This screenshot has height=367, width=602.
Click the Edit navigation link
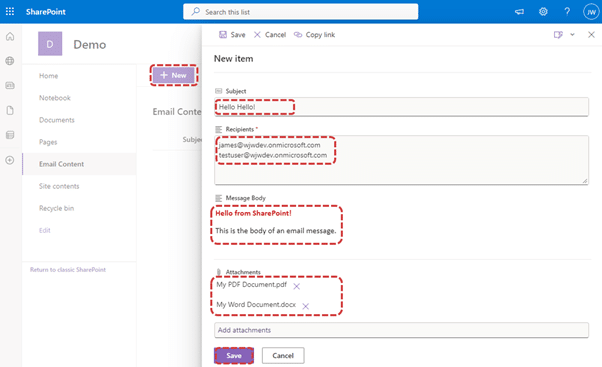(x=45, y=230)
